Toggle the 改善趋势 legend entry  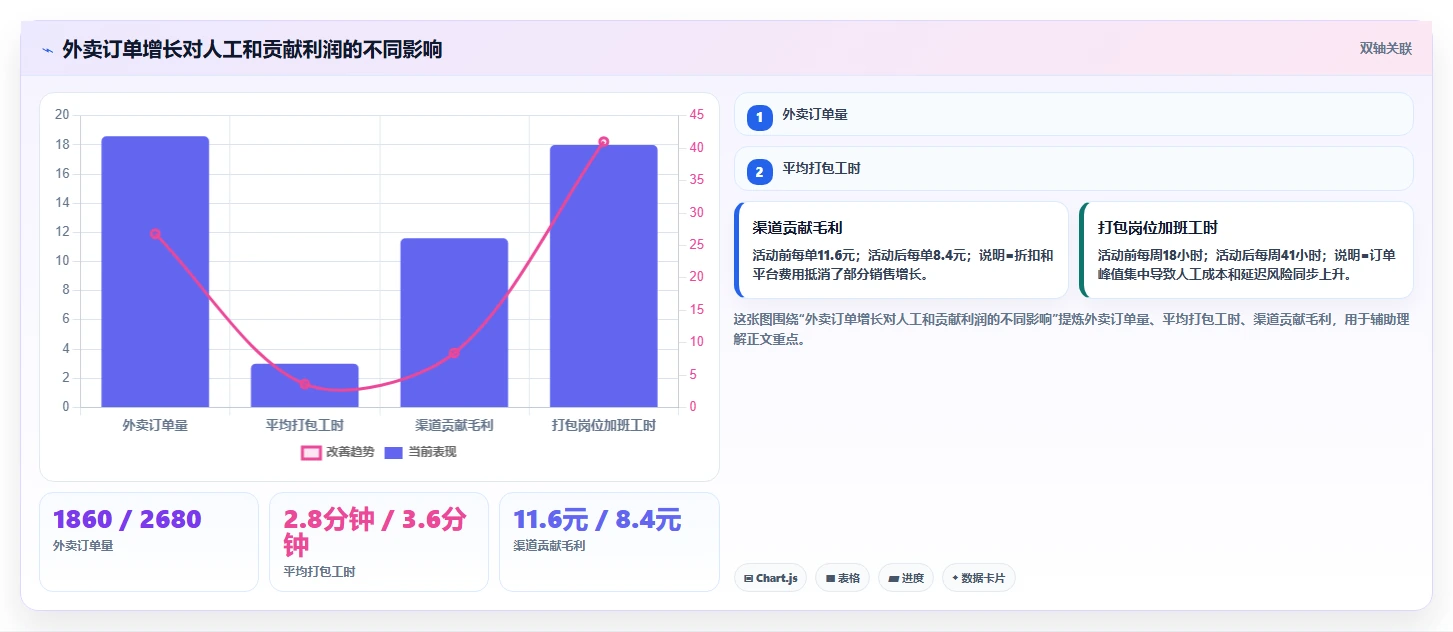338,452
